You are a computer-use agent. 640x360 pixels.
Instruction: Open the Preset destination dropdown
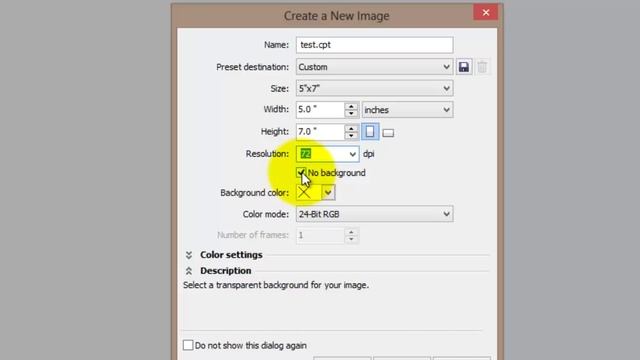click(x=374, y=67)
